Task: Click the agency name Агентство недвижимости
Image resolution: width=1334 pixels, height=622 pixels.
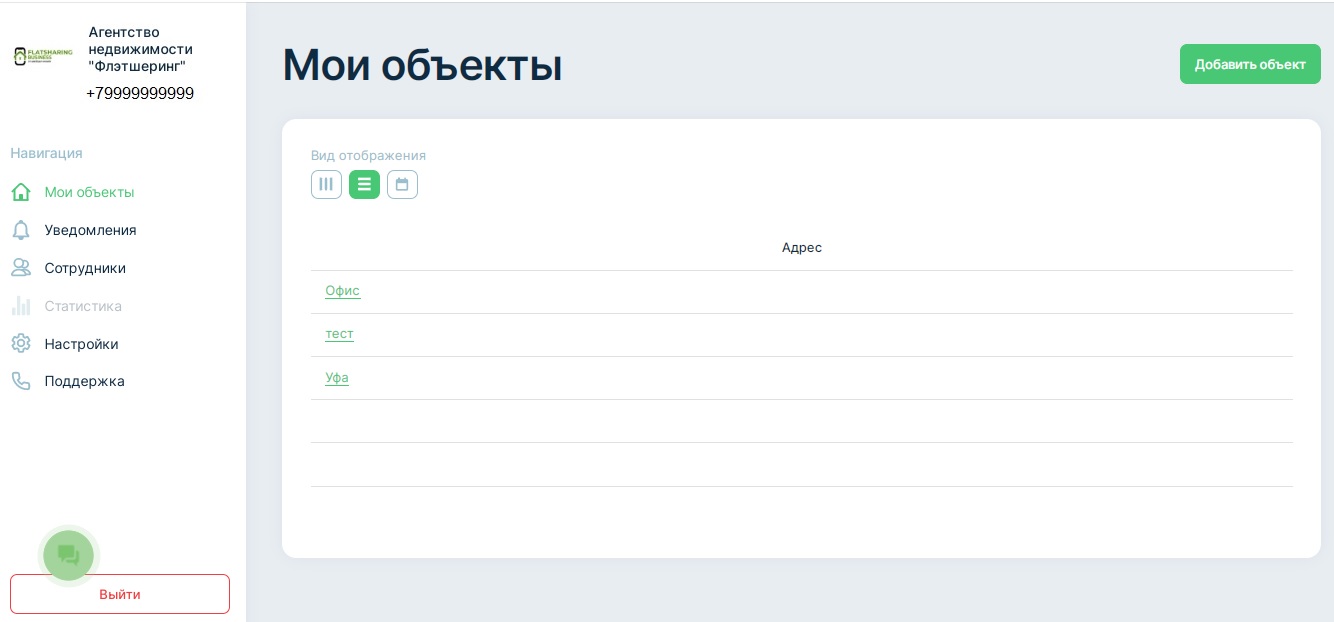Action: (140, 49)
